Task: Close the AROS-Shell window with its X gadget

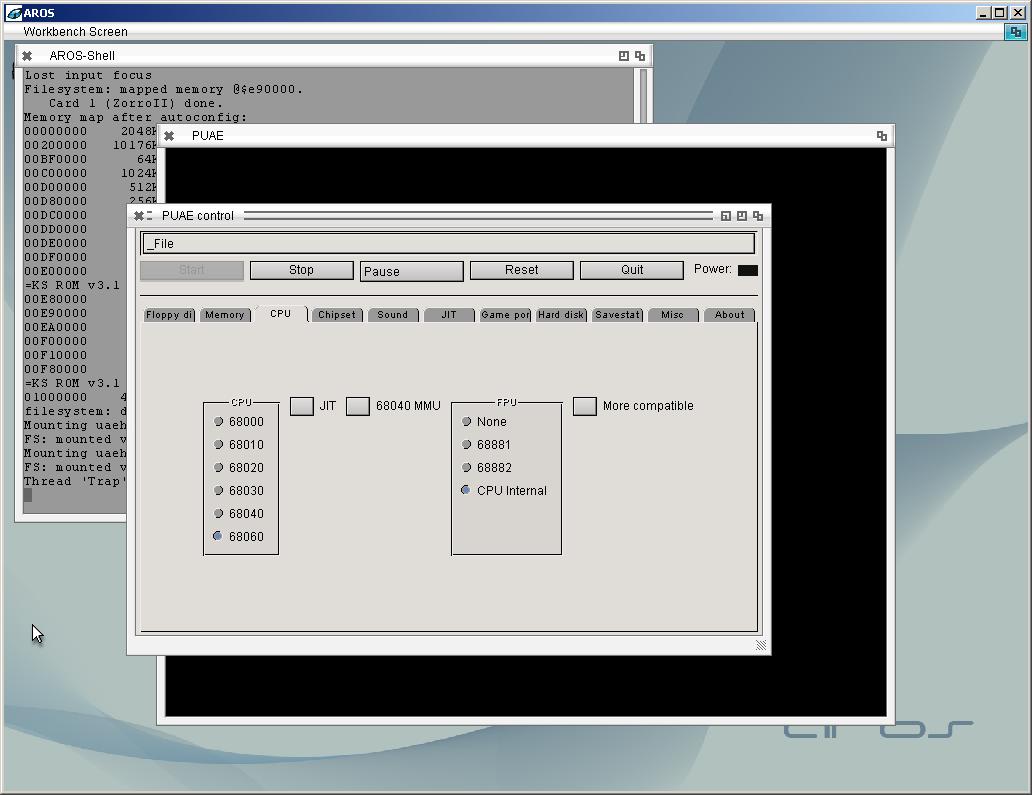Action: (27, 56)
